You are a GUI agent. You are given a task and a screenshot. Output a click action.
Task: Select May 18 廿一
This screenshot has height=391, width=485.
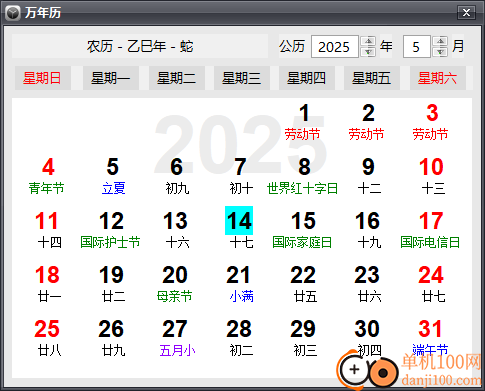click(x=49, y=284)
